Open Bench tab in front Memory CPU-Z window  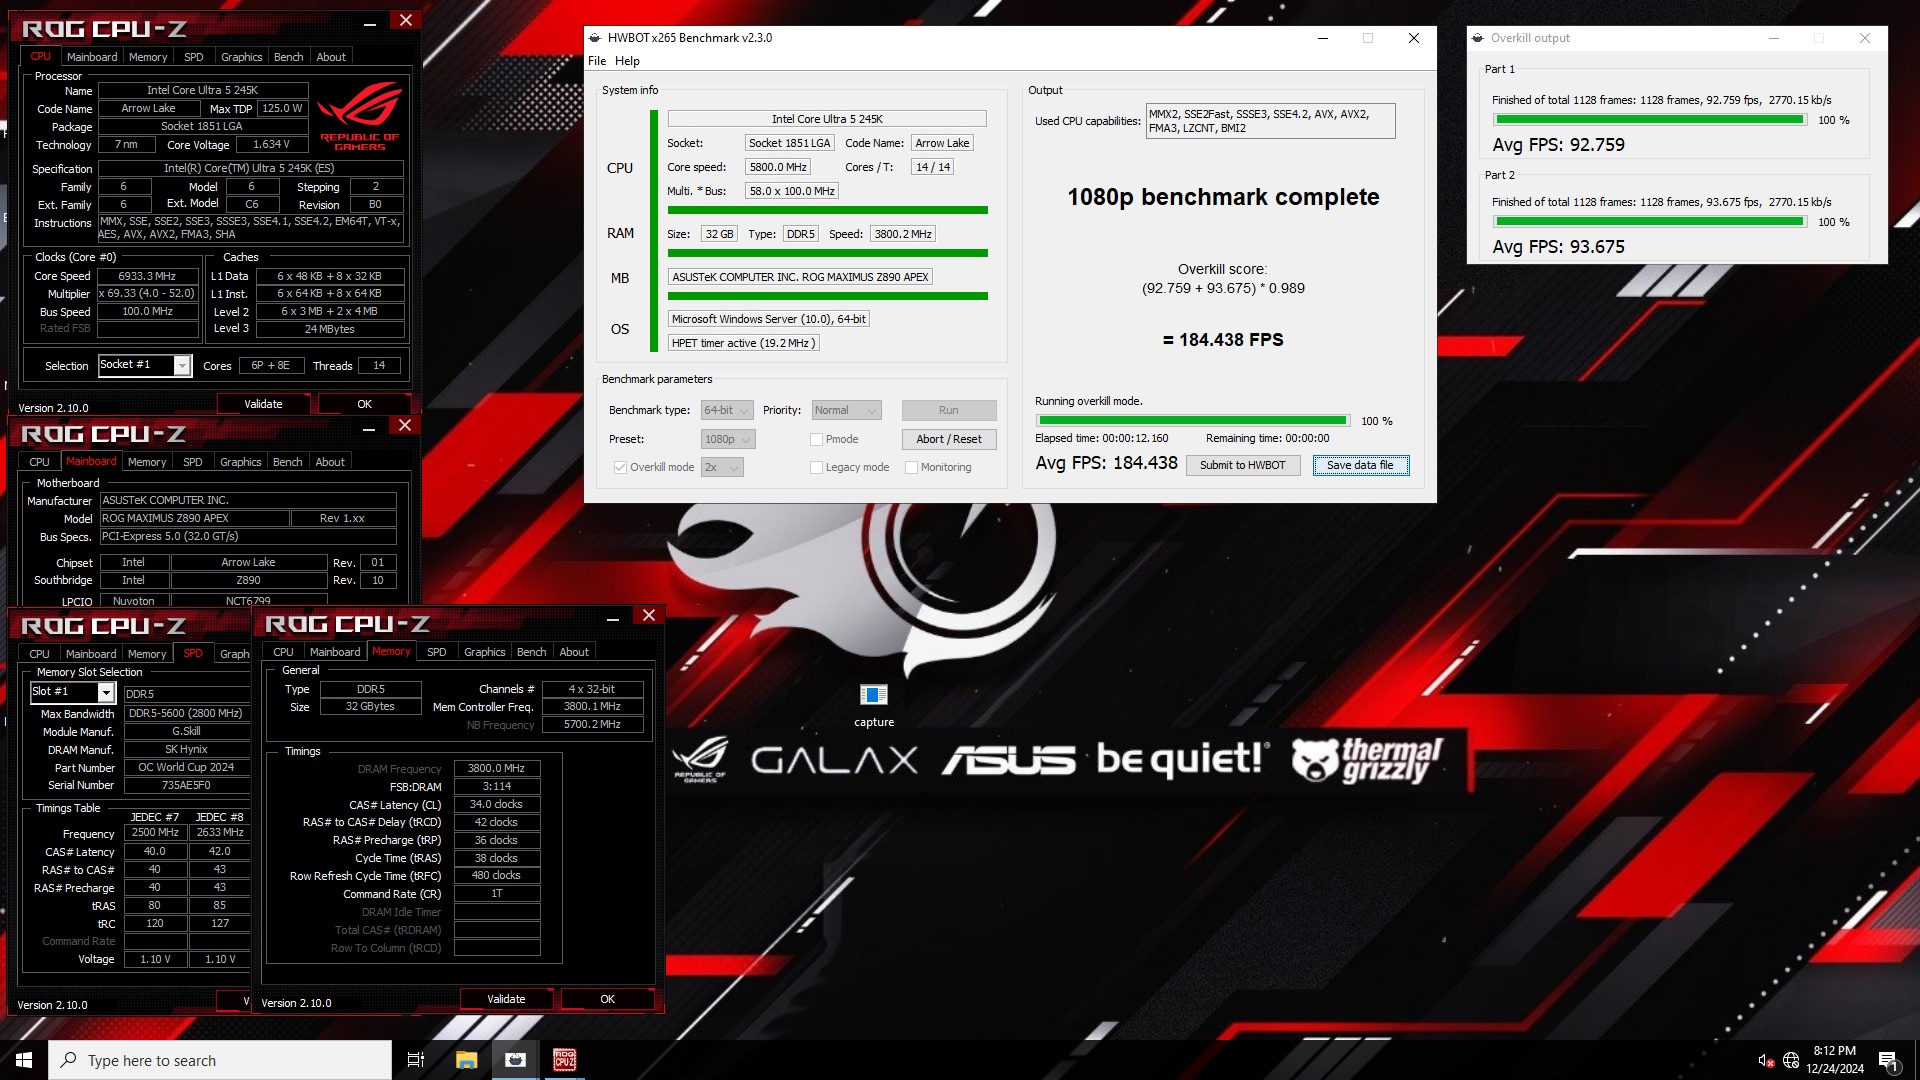click(531, 652)
